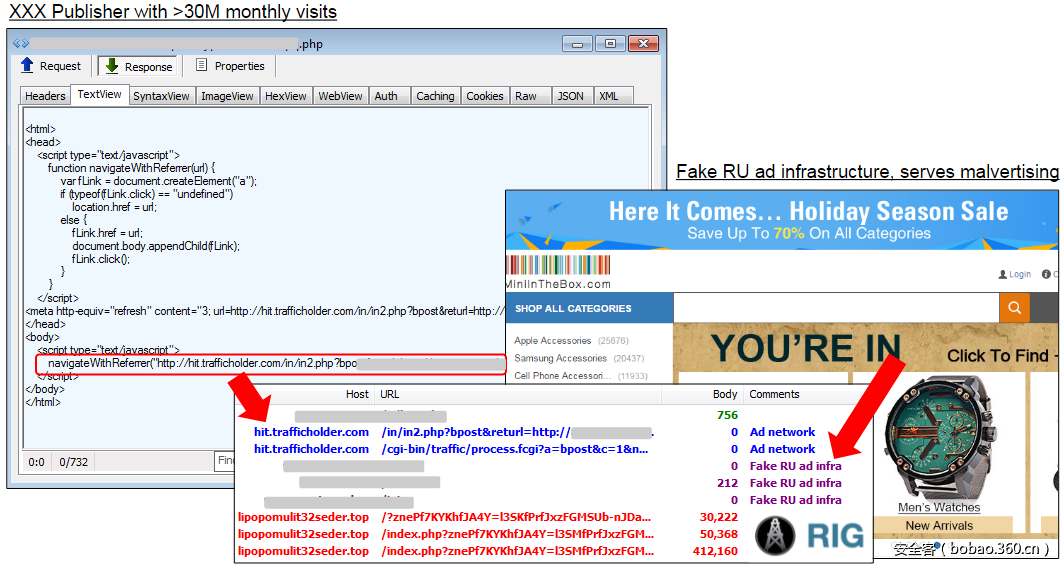The height and width of the screenshot is (567, 1064).
Task: Click the URL column header
Action: (x=390, y=394)
